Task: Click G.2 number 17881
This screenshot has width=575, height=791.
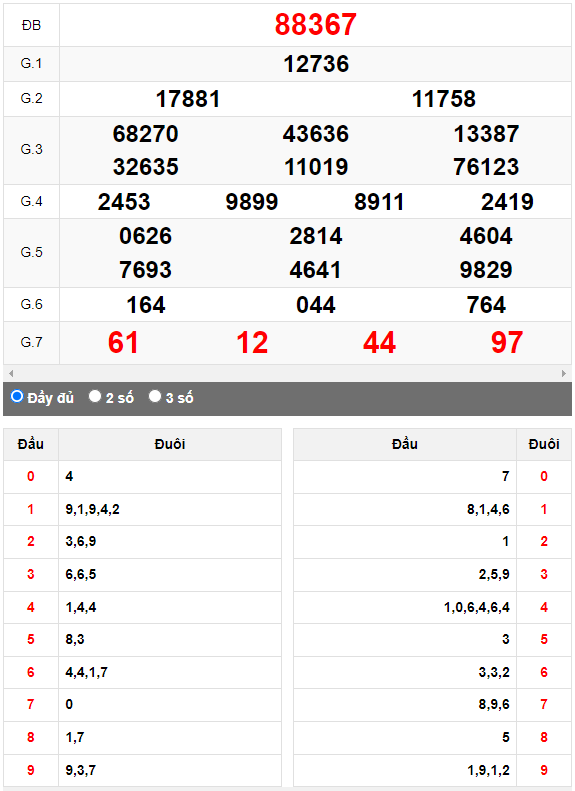Action: coord(188,99)
